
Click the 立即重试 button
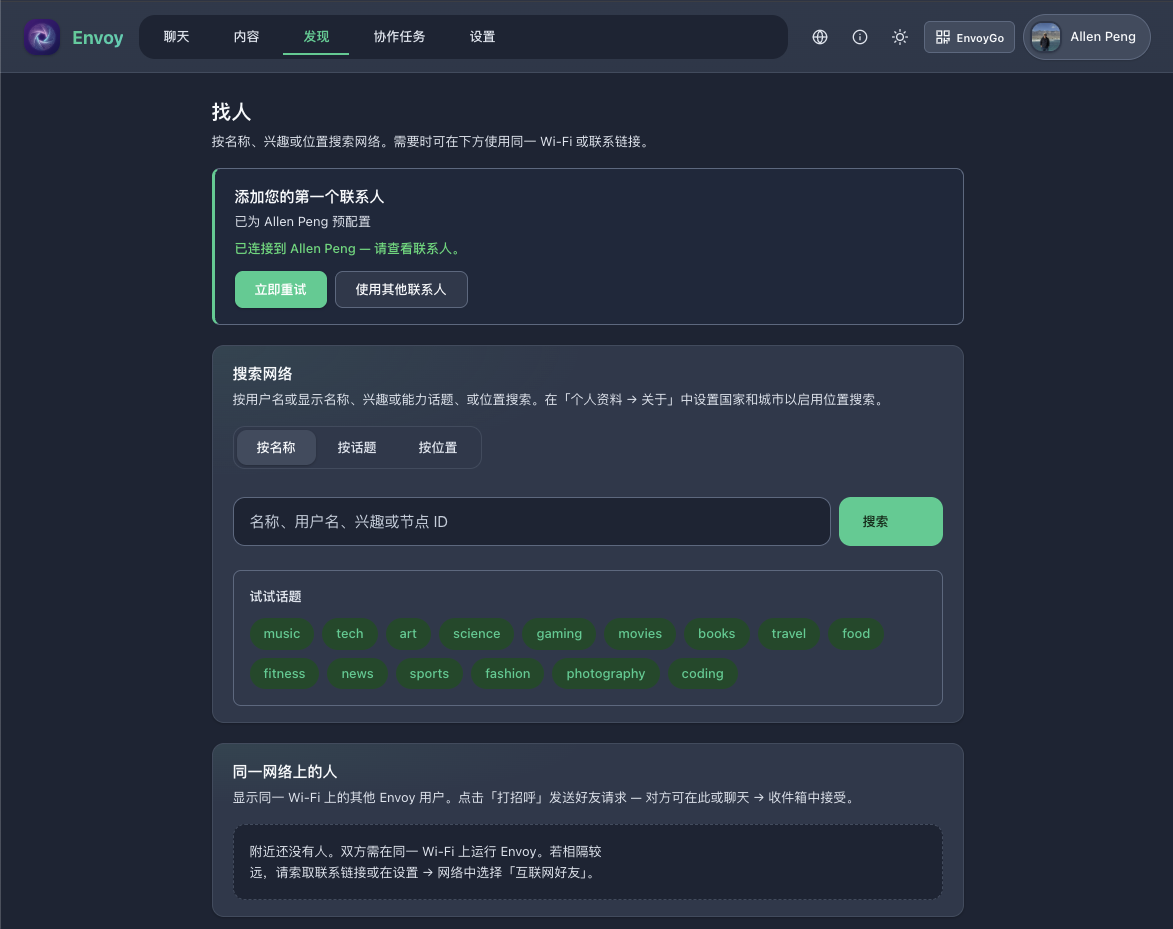[x=281, y=289]
